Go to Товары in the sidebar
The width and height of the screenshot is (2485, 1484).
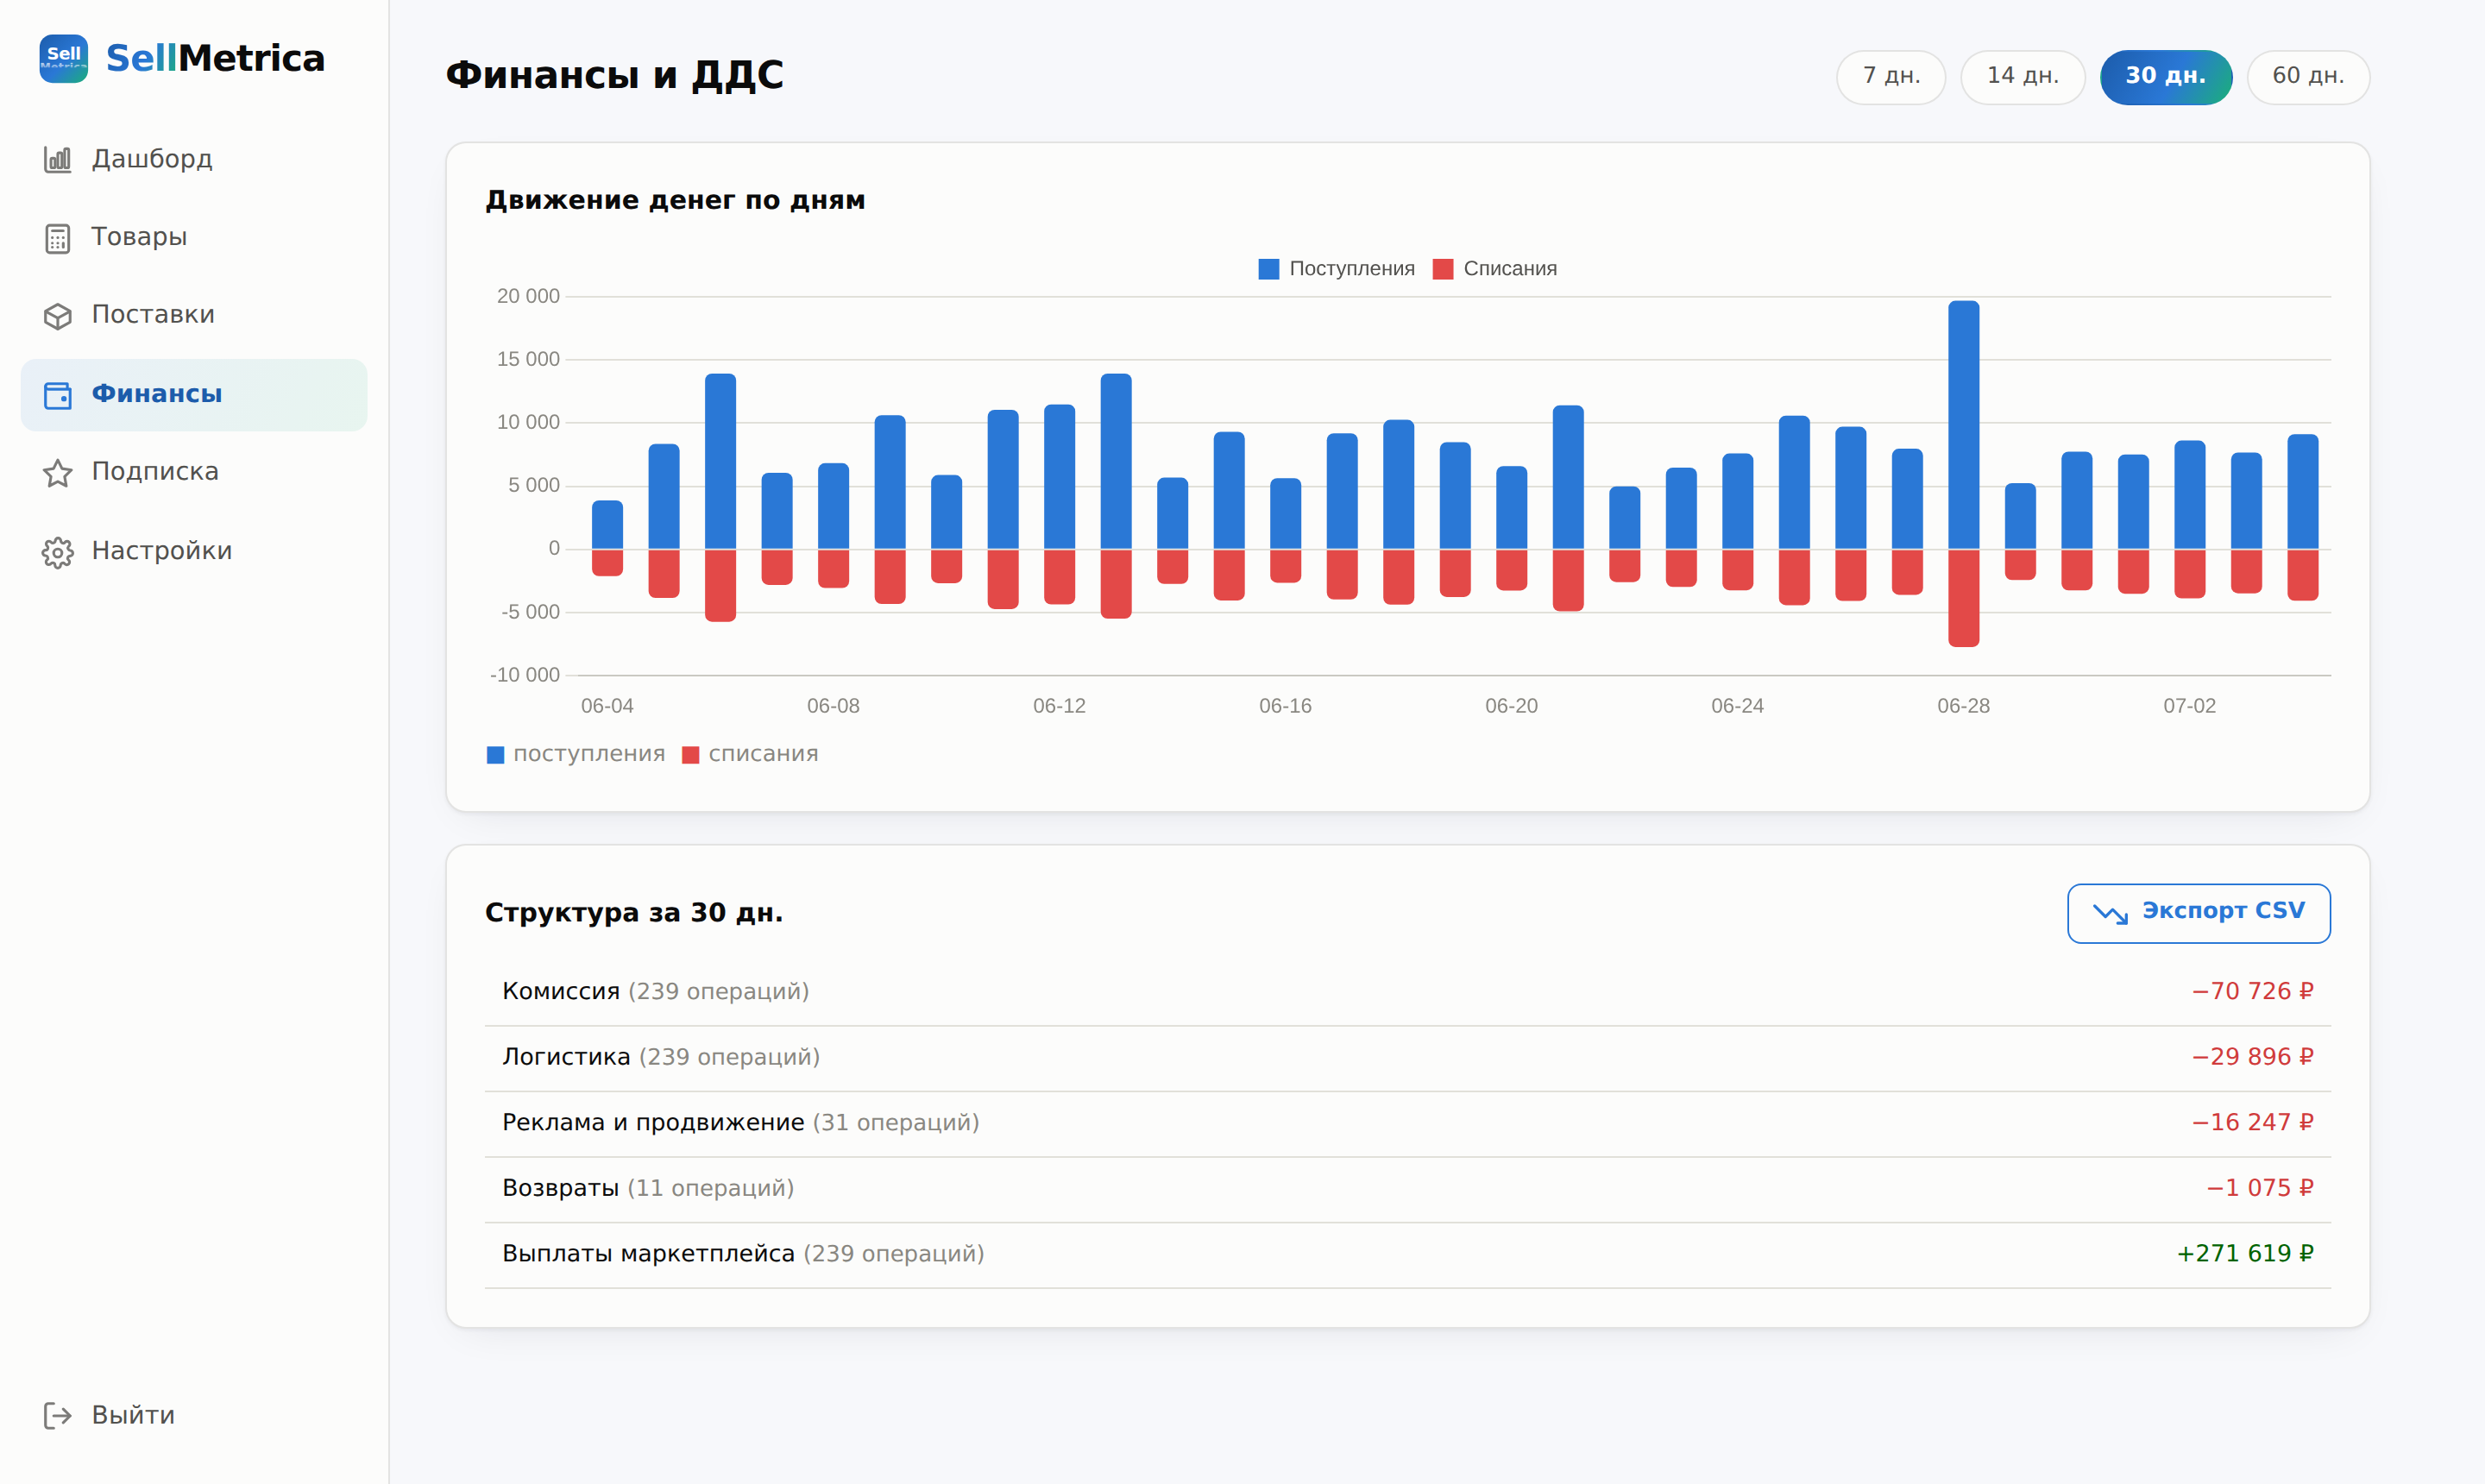194,238
